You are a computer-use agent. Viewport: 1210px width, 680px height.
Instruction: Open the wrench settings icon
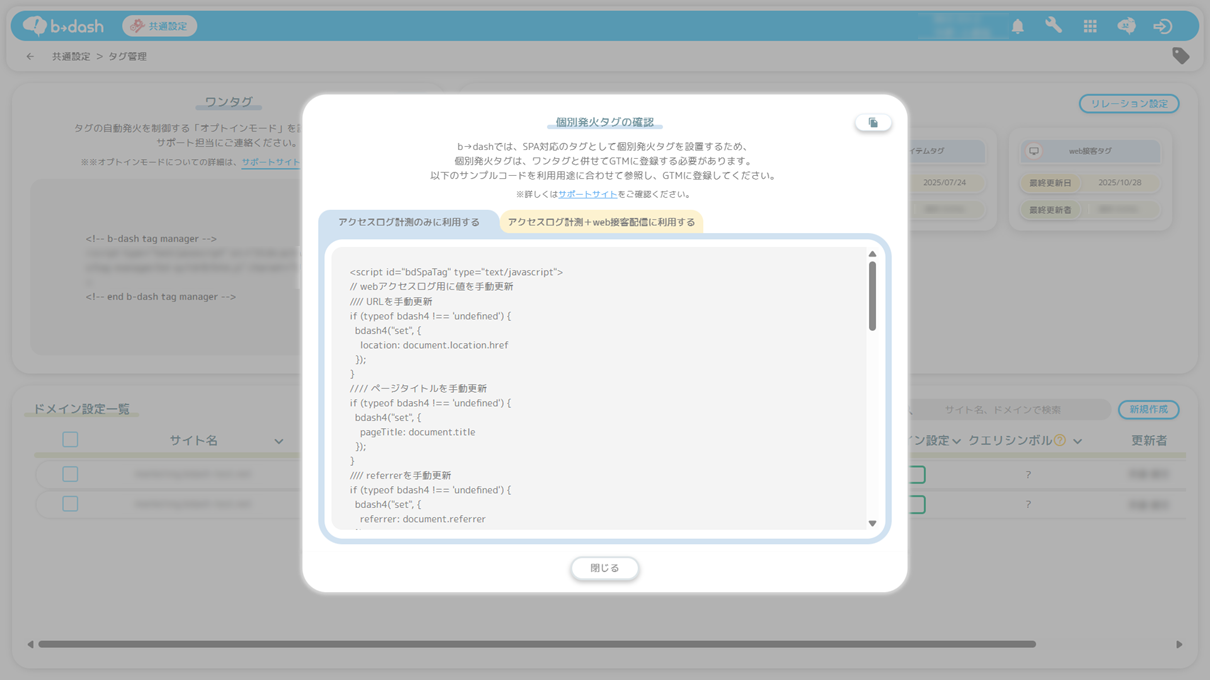point(1053,27)
